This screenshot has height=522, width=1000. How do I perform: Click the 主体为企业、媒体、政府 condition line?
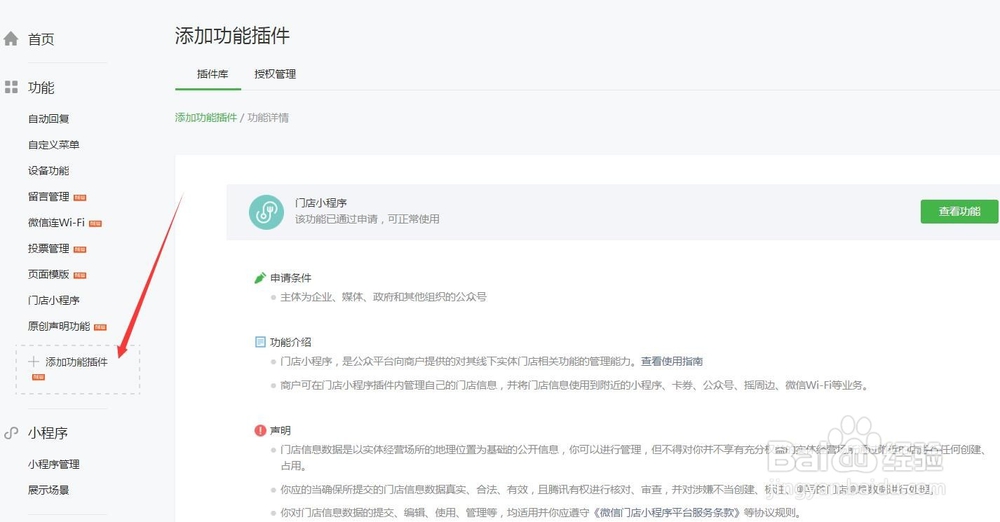tap(383, 297)
